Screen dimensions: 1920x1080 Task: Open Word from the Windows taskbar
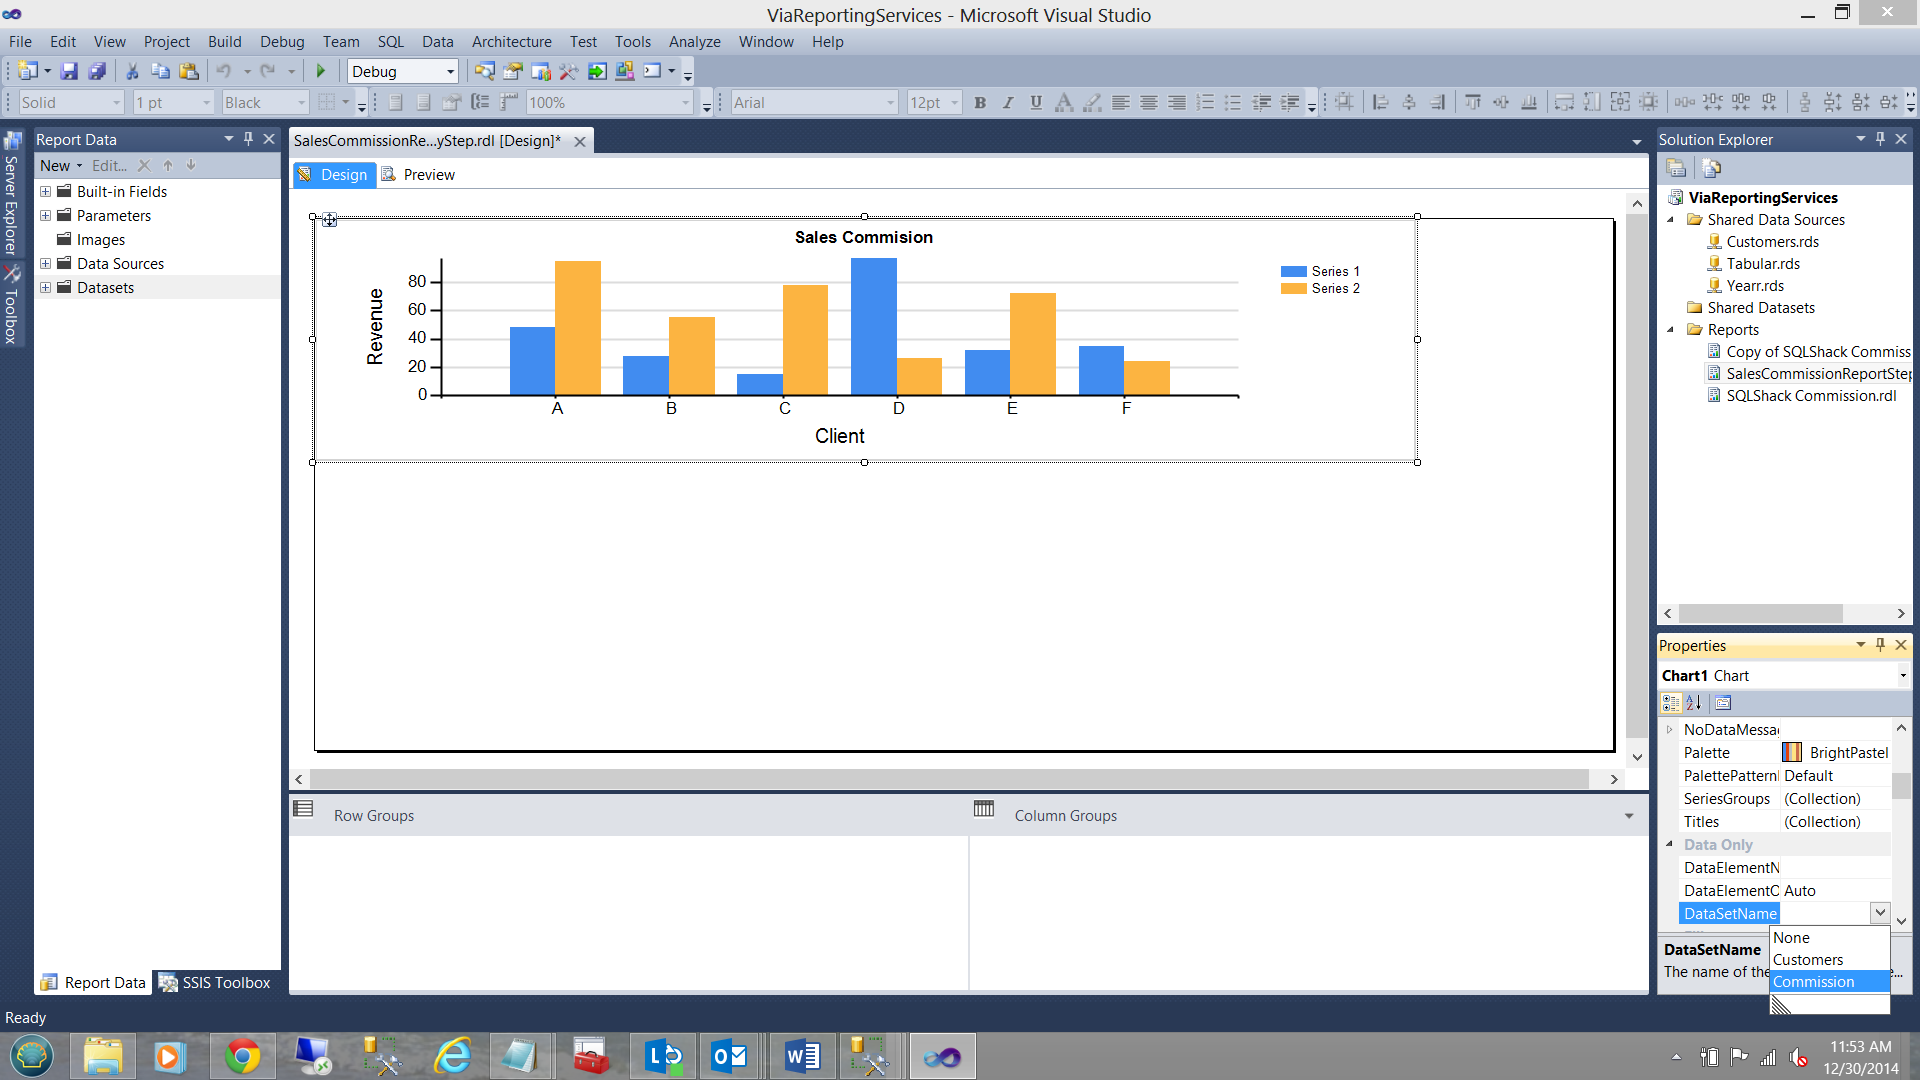click(802, 1056)
